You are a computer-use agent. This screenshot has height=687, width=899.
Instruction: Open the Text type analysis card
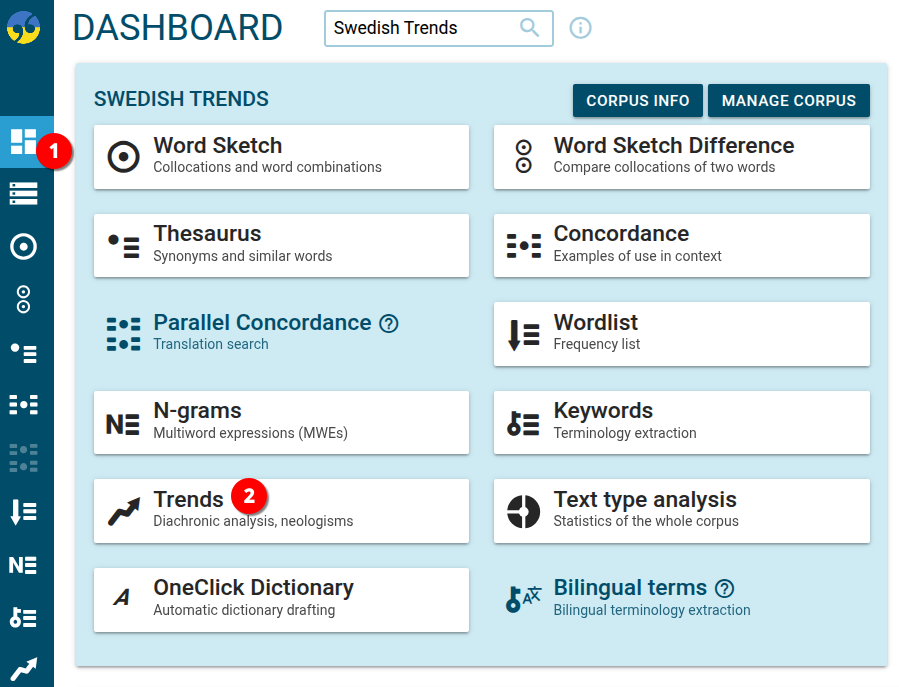(x=681, y=511)
